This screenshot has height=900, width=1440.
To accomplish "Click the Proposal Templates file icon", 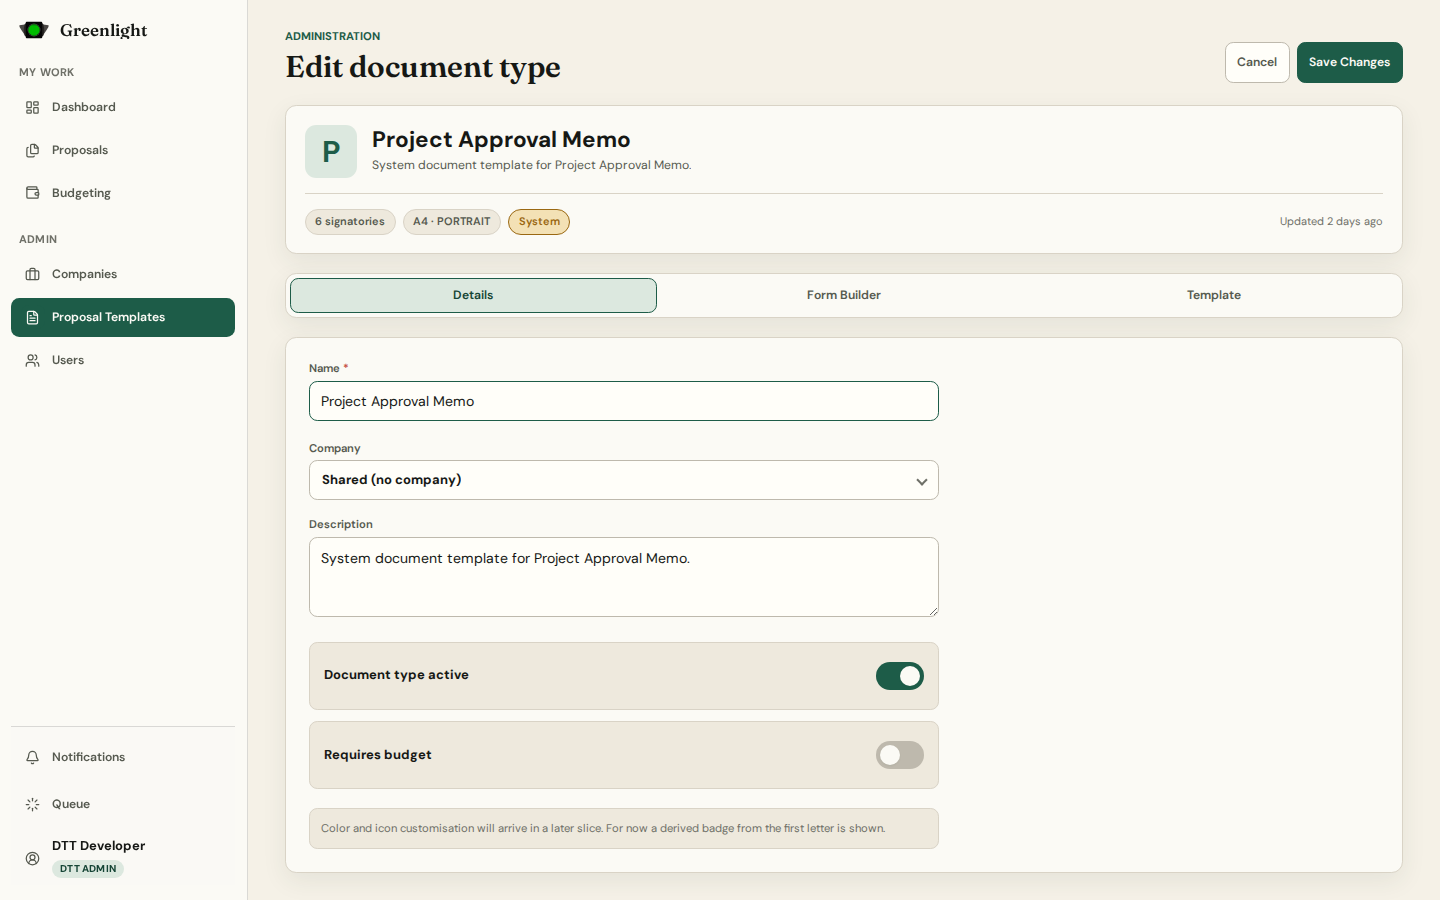I will (33, 317).
